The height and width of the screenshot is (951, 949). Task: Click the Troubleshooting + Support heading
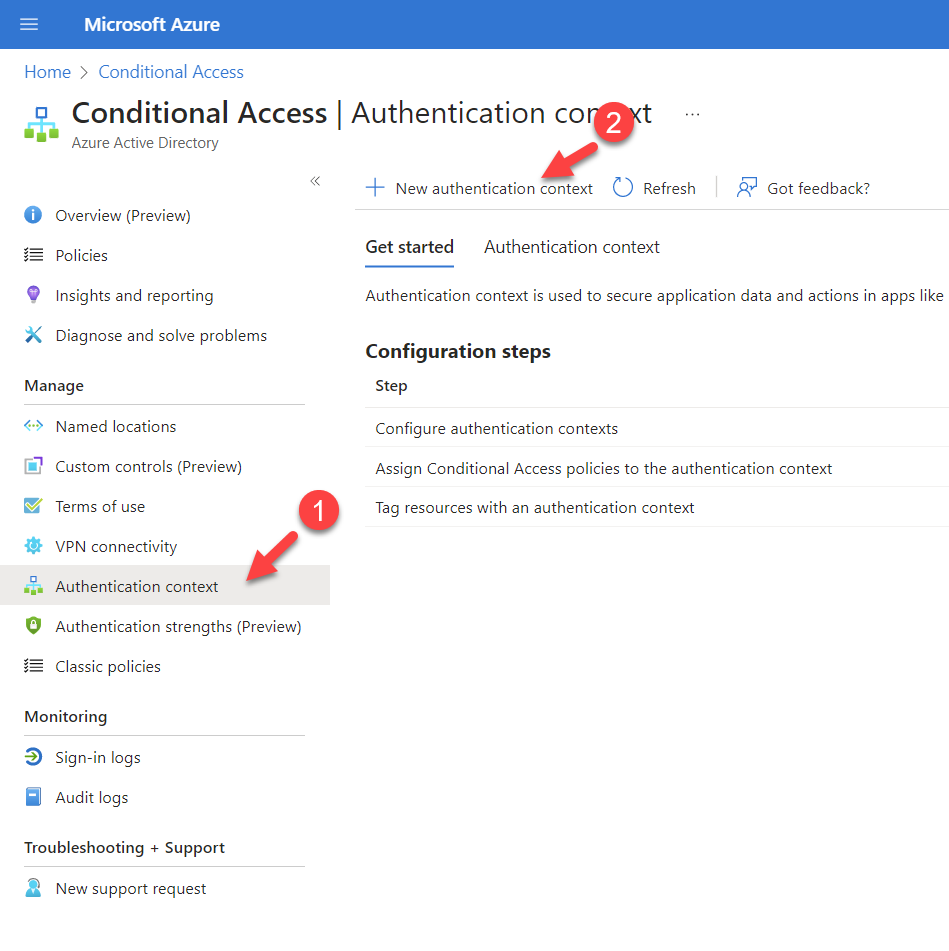point(124,847)
